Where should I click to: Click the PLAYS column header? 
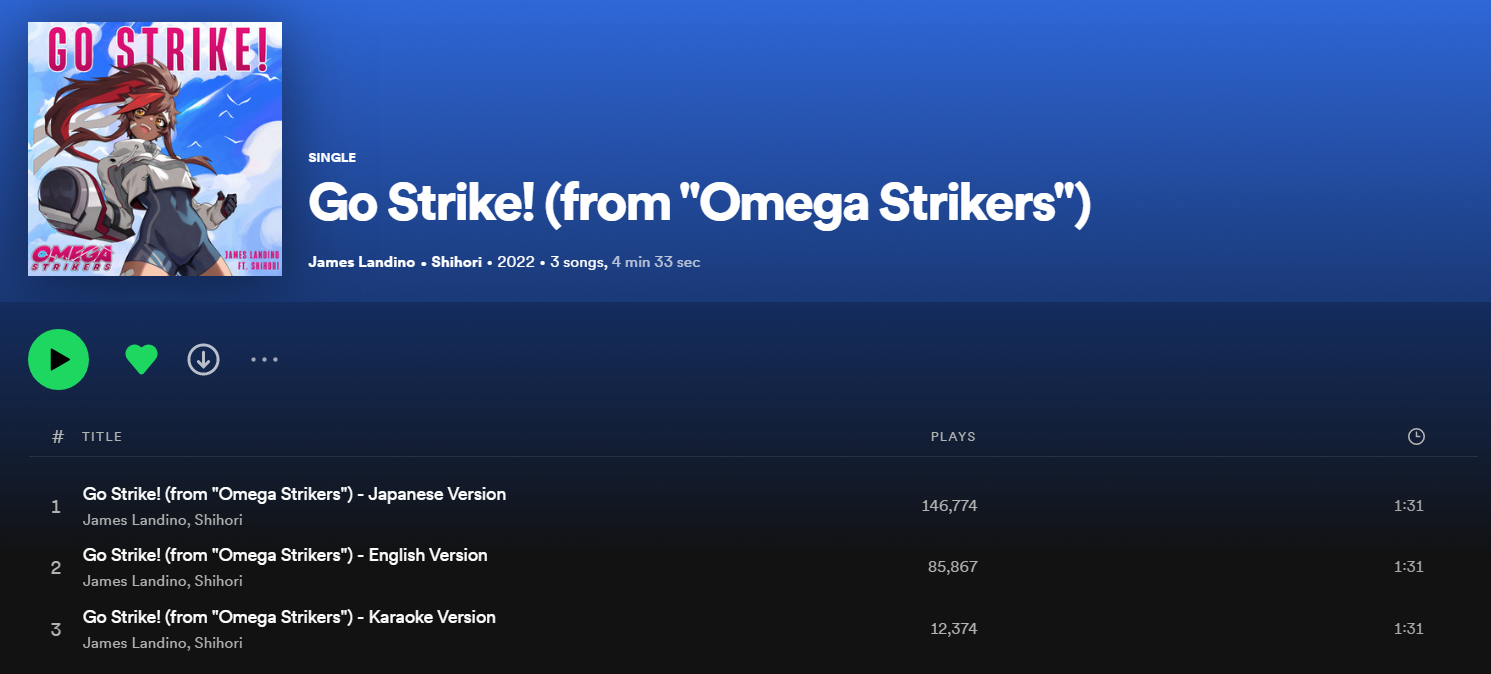tap(953, 437)
